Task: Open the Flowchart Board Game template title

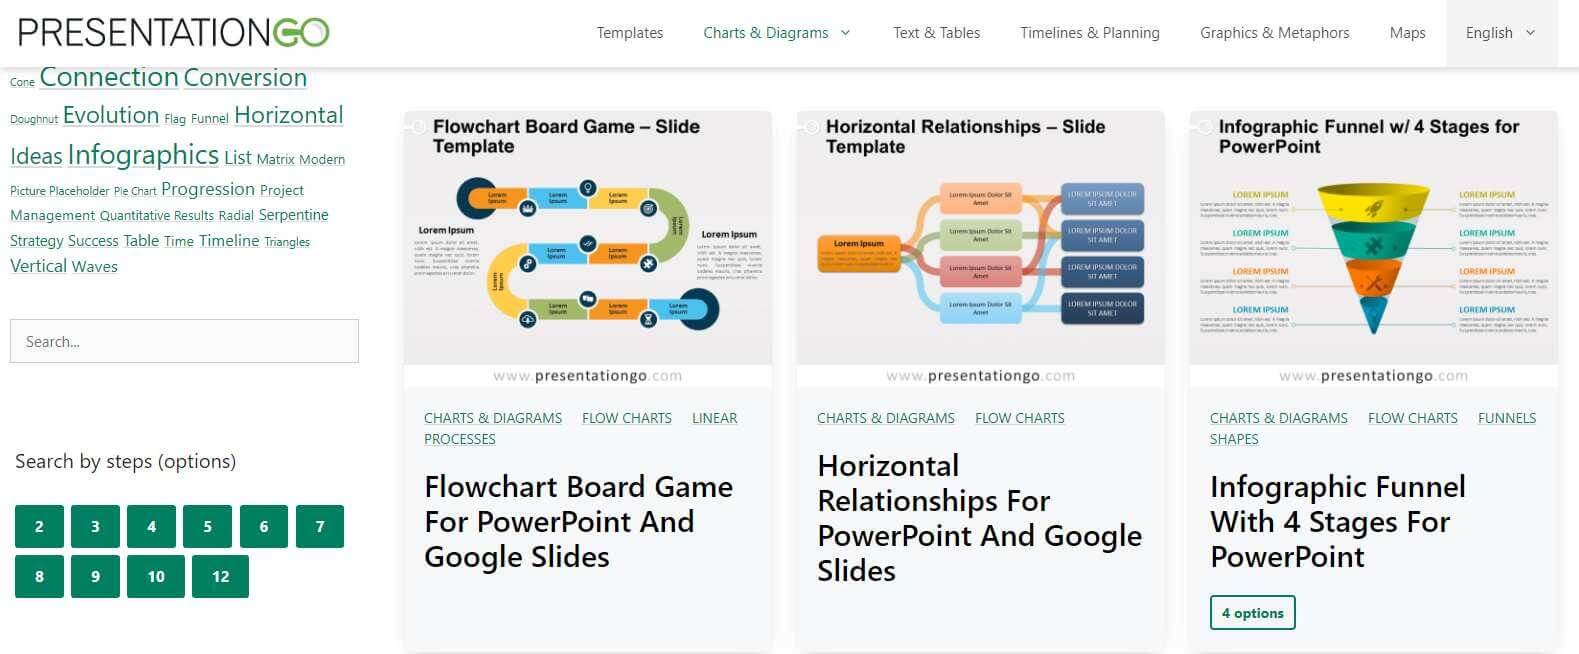Action: tap(578, 521)
